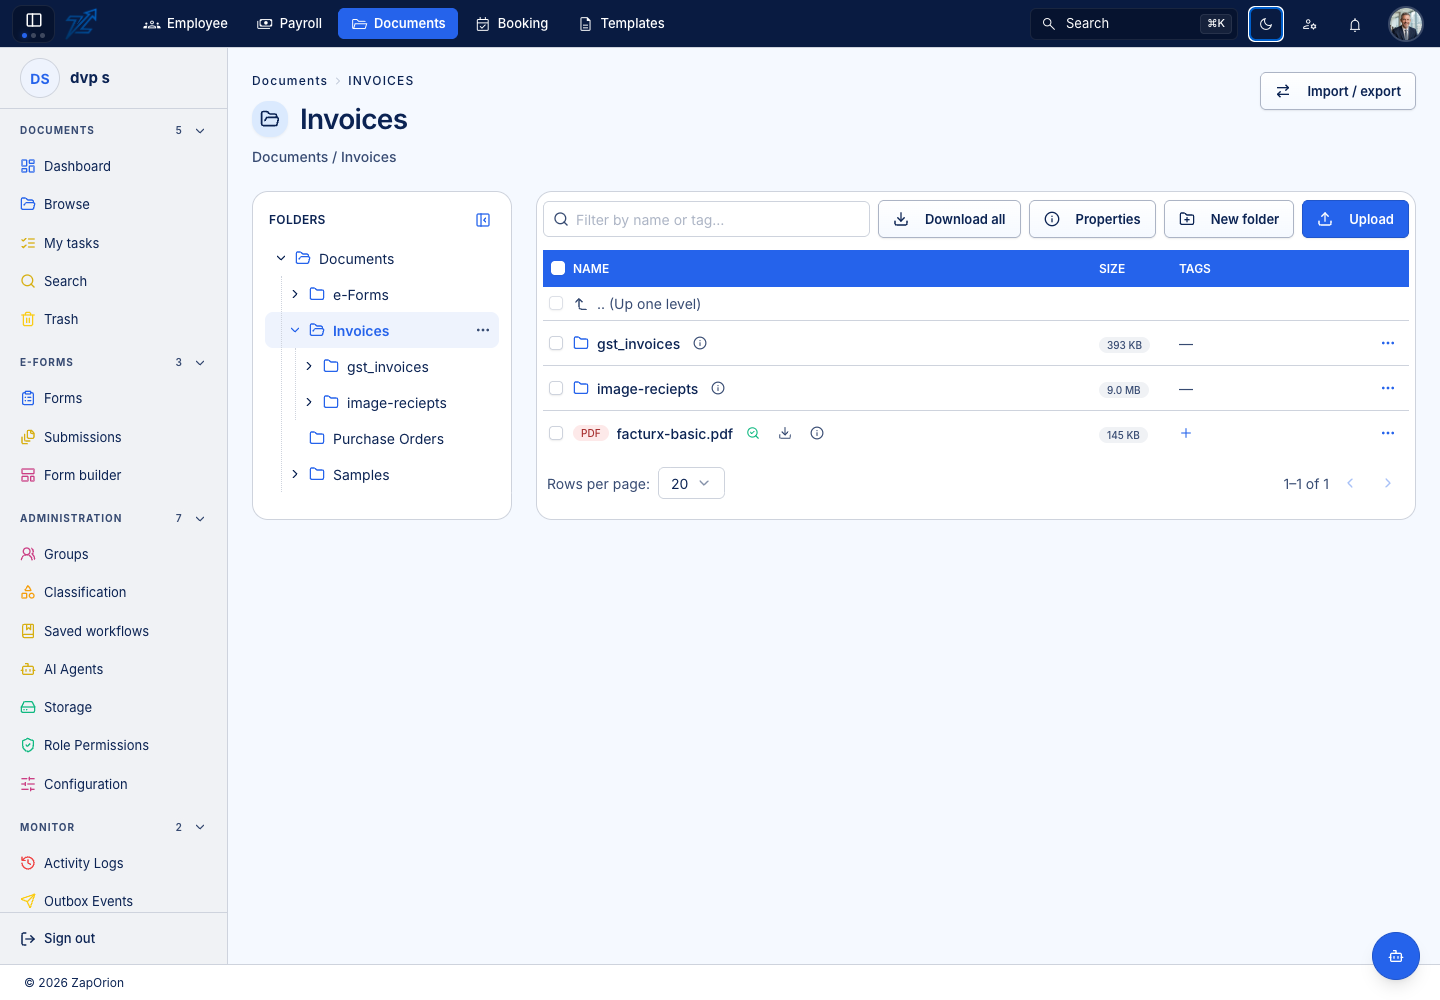Open the user profile avatar

point(1406,24)
